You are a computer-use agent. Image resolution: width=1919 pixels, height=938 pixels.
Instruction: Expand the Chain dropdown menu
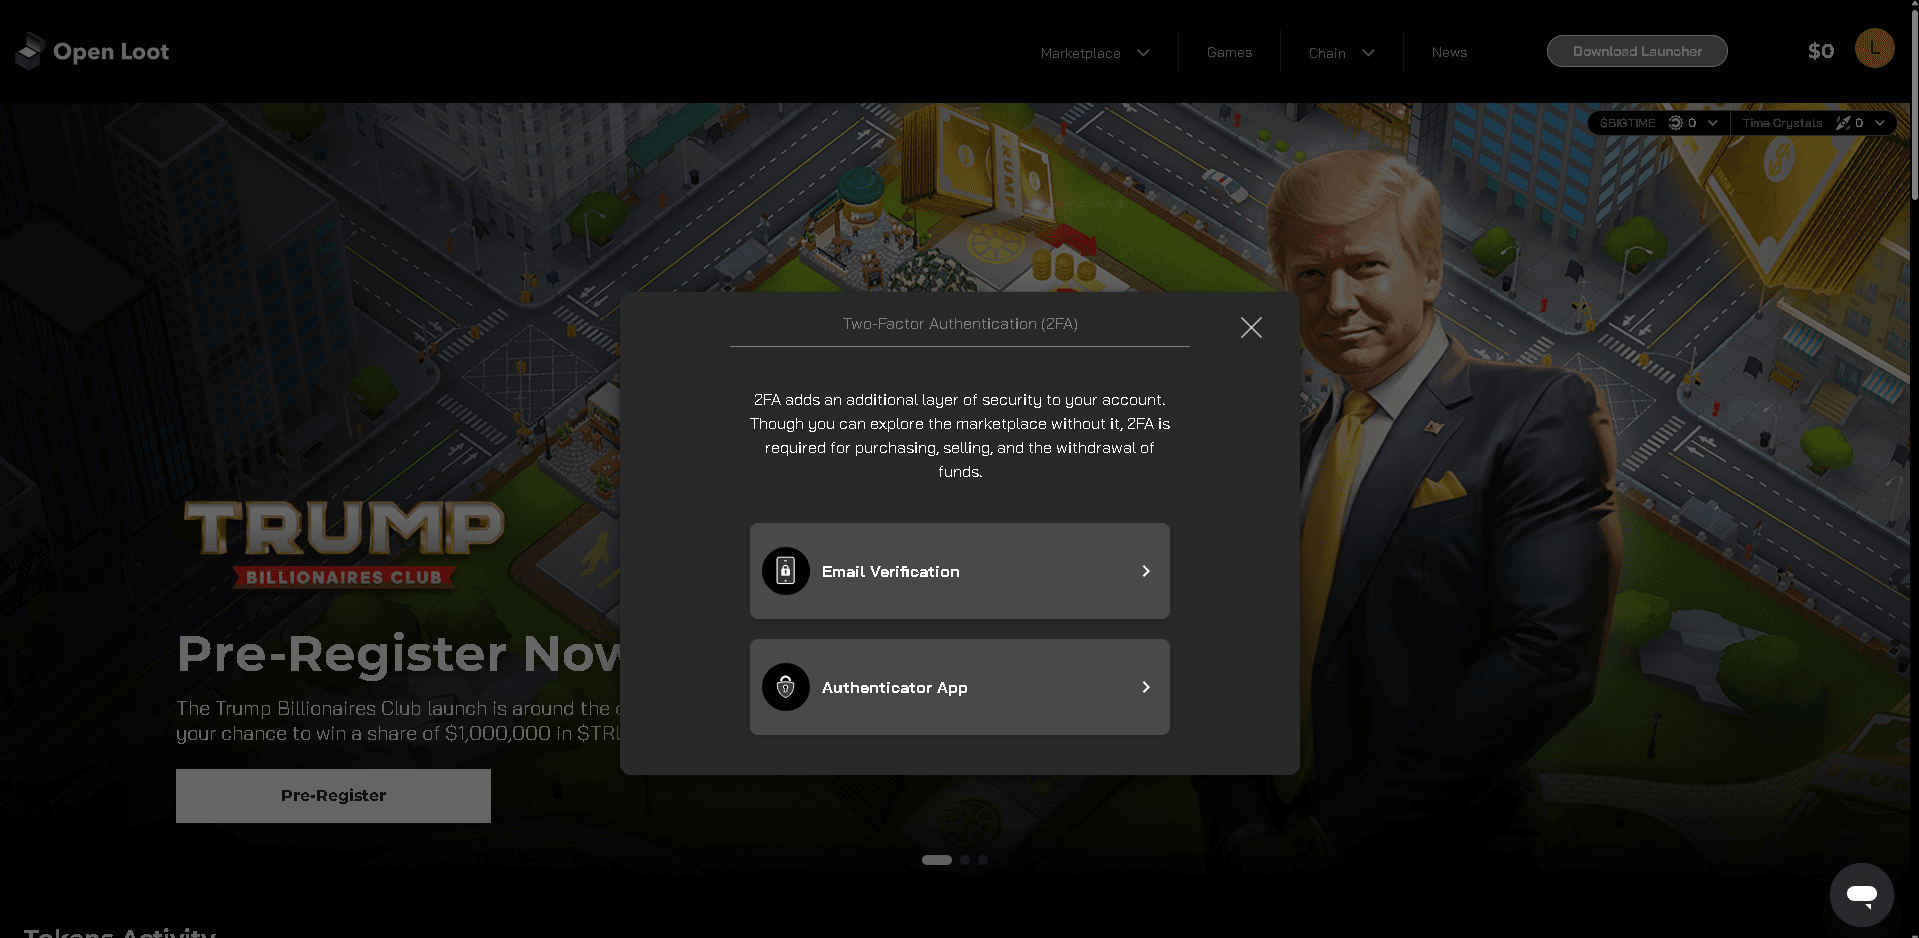(1342, 53)
